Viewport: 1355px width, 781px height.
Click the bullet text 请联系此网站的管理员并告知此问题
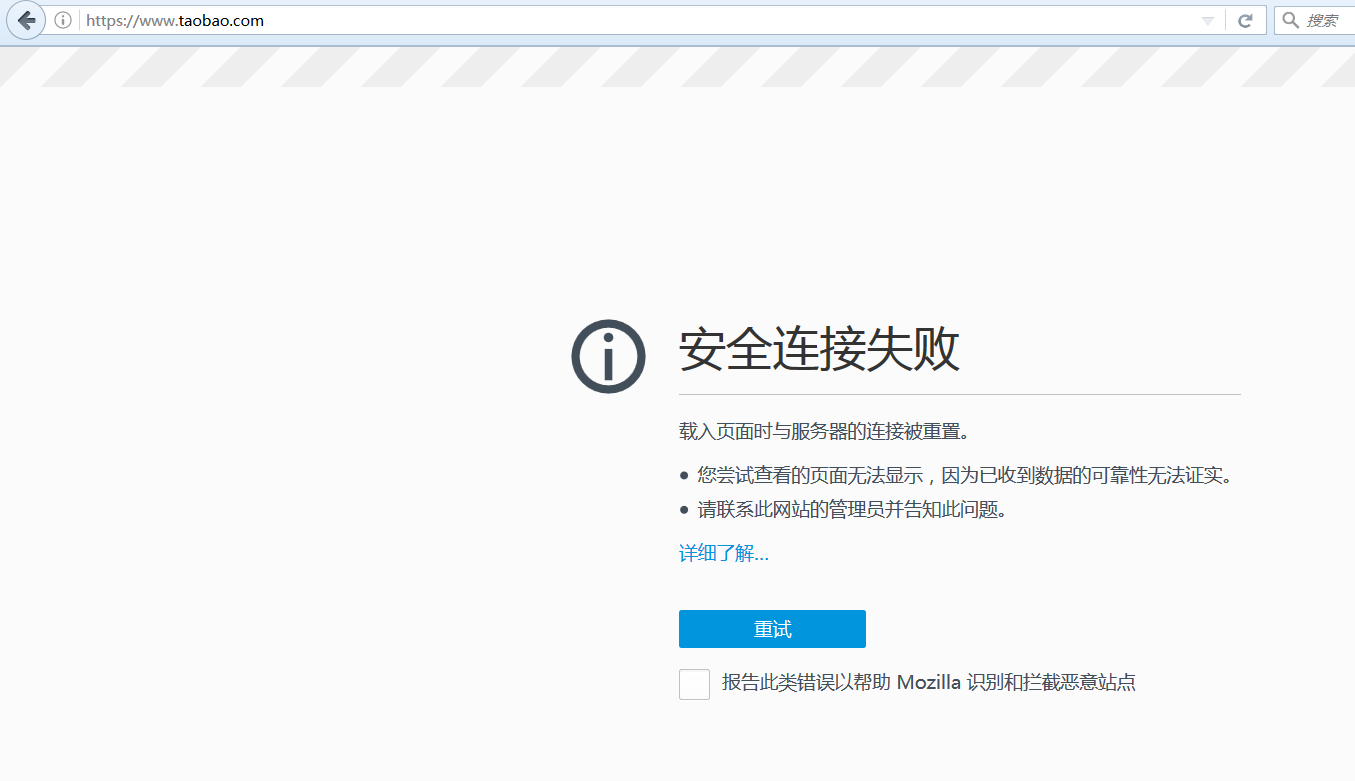point(851,509)
